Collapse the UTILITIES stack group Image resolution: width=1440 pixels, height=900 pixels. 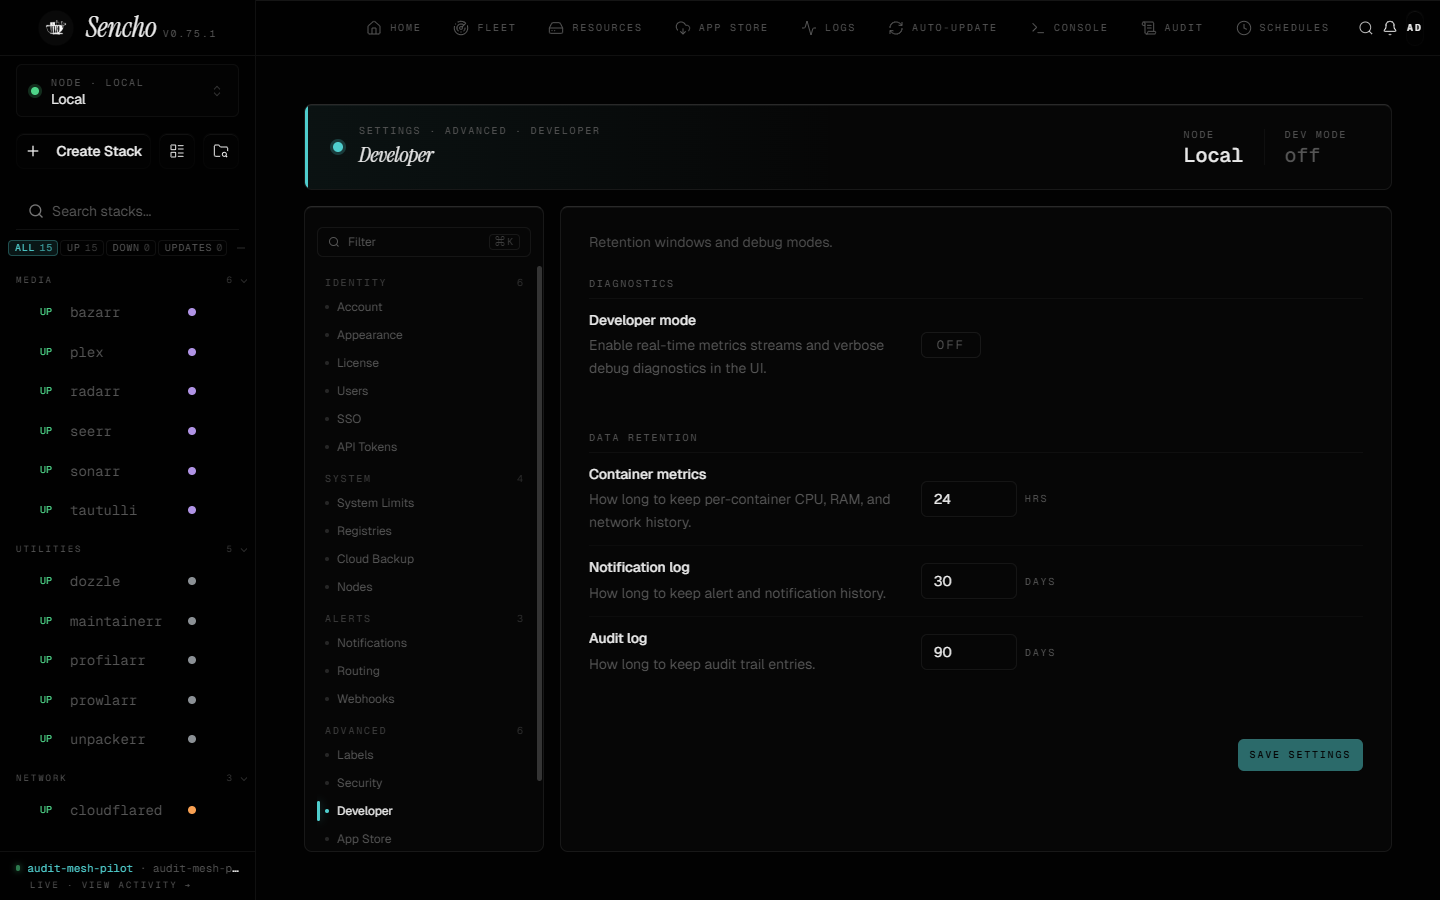(x=244, y=550)
